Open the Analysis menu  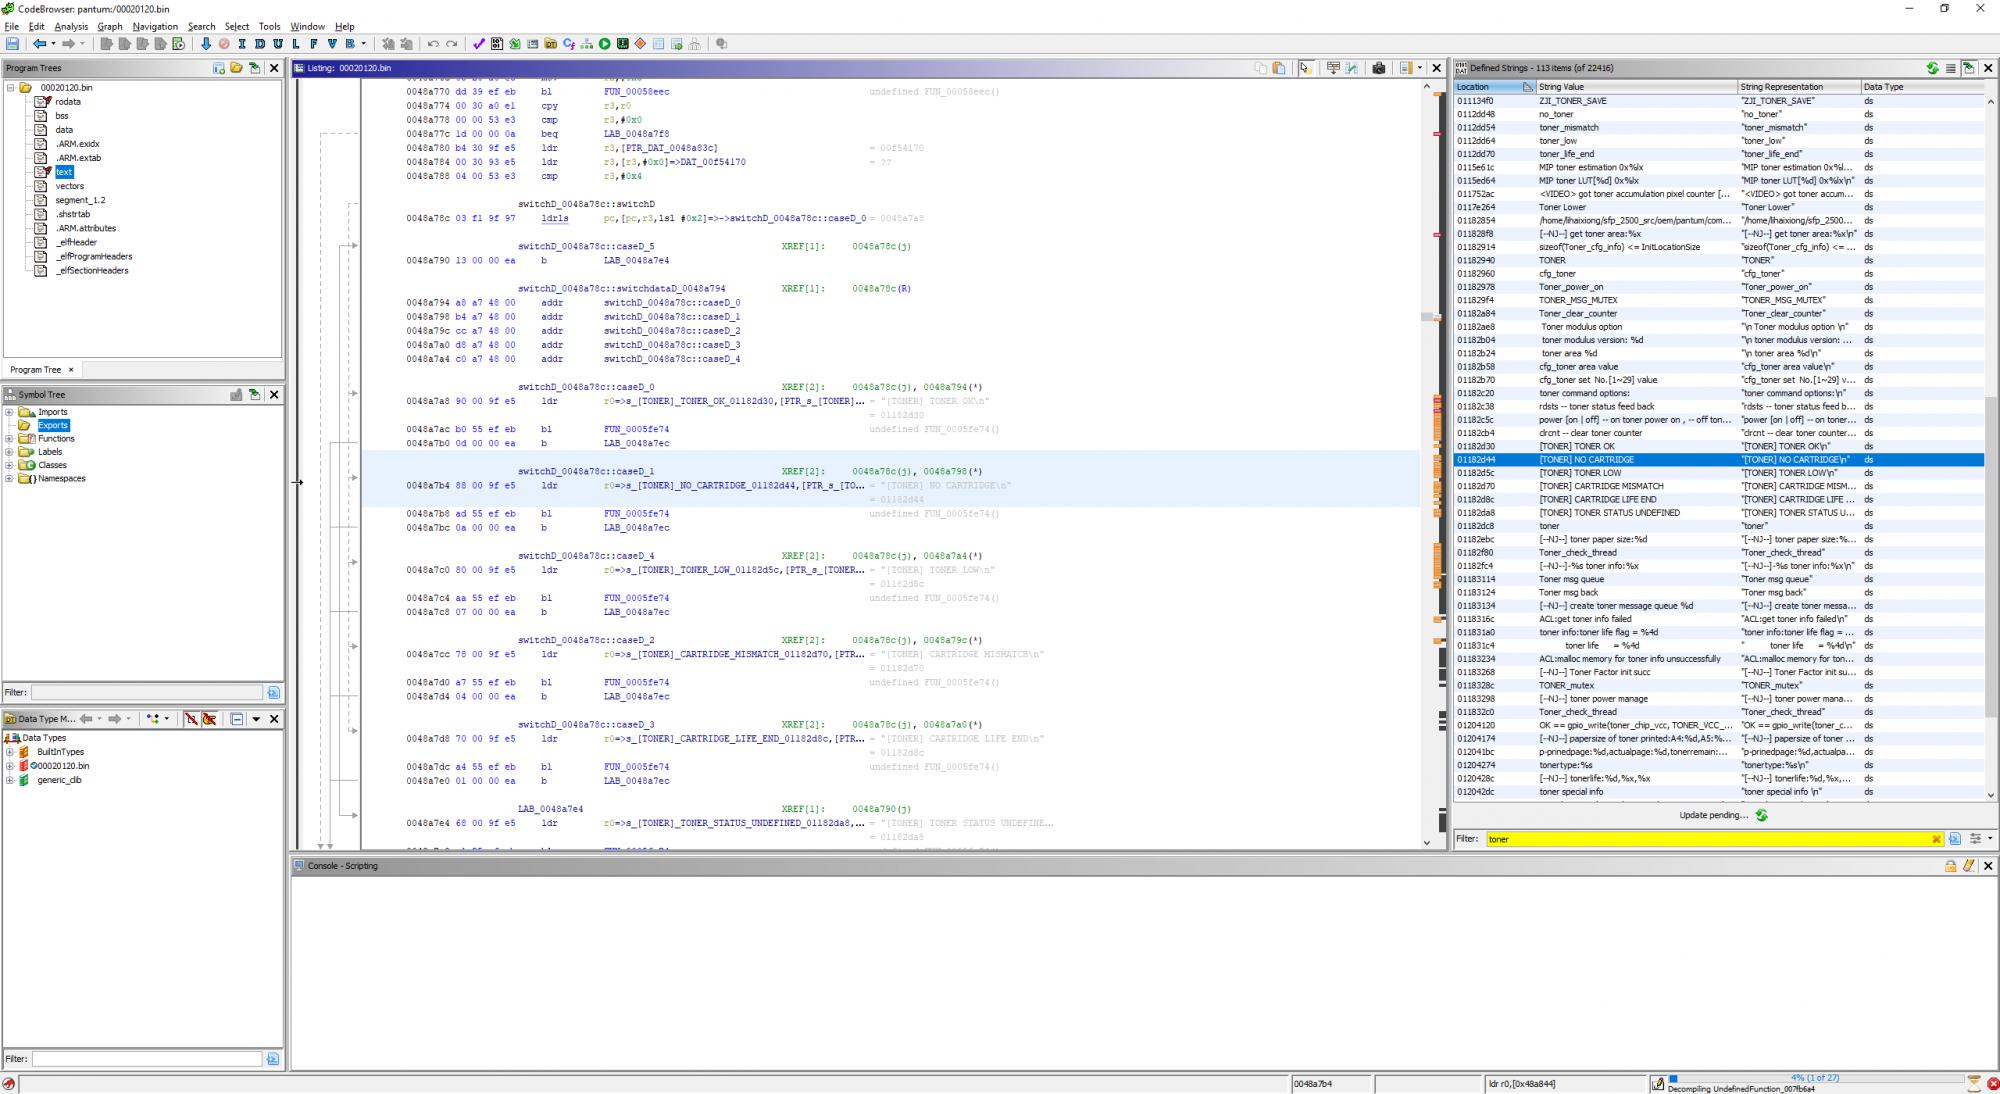(71, 26)
